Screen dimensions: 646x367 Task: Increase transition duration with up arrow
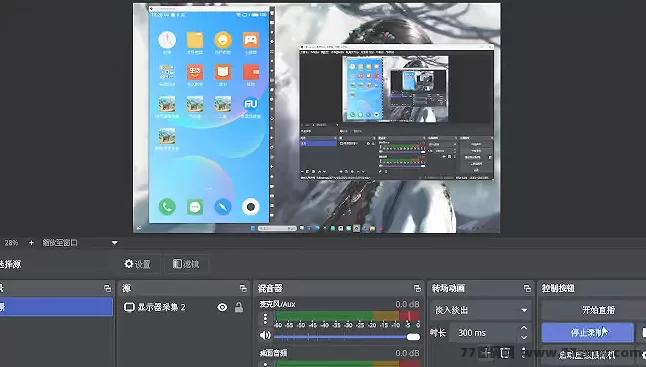(524, 328)
